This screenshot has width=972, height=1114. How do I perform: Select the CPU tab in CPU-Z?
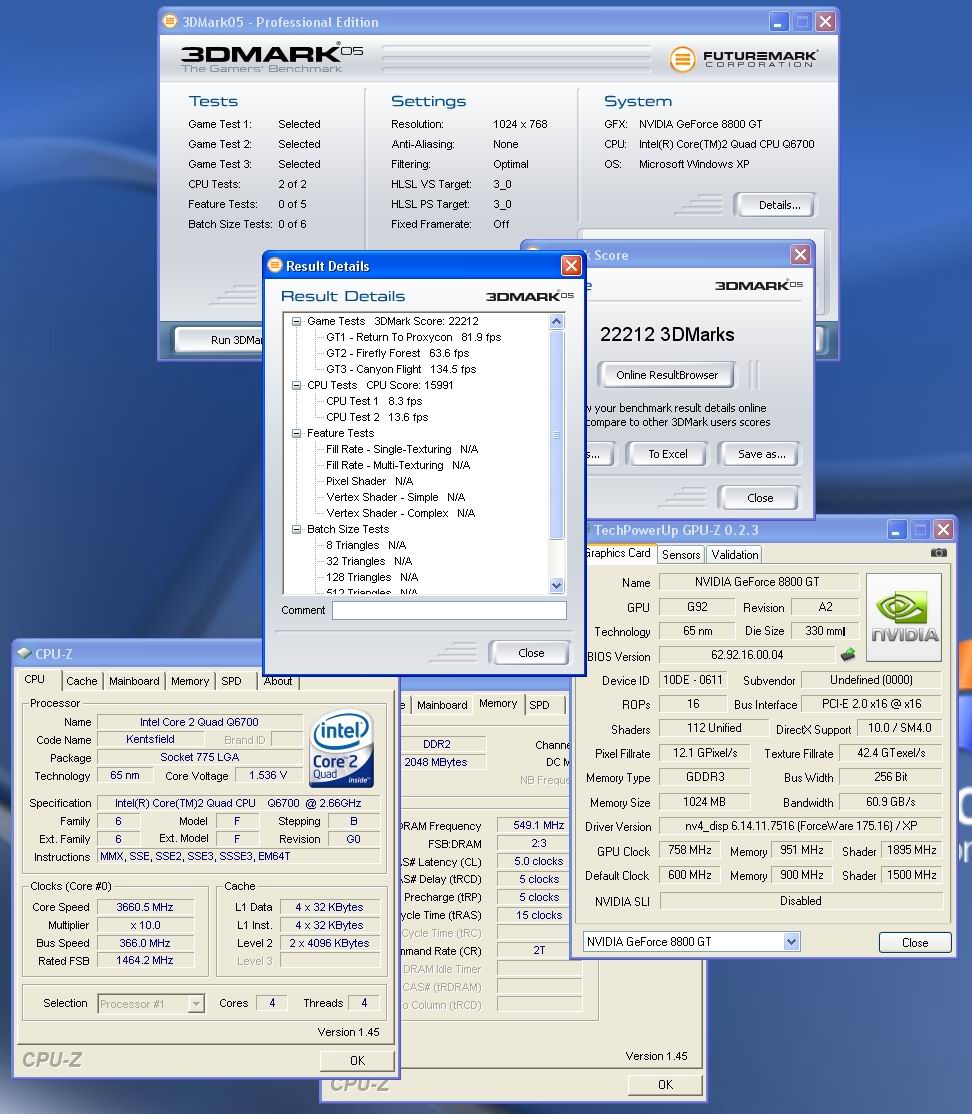35,679
